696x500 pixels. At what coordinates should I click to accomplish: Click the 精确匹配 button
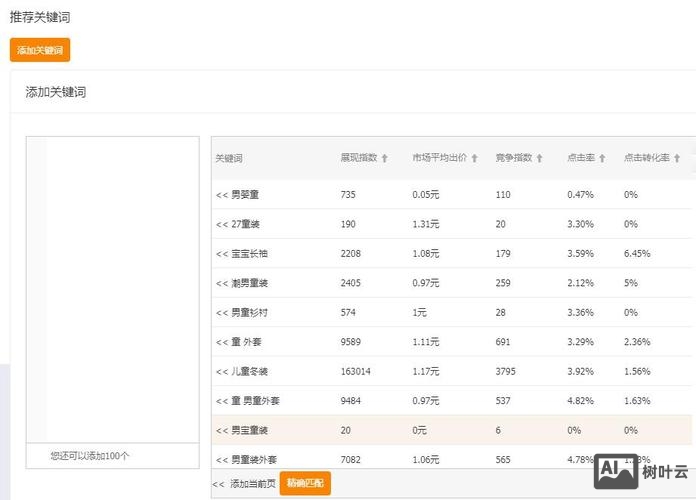click(x=305, y=483)
